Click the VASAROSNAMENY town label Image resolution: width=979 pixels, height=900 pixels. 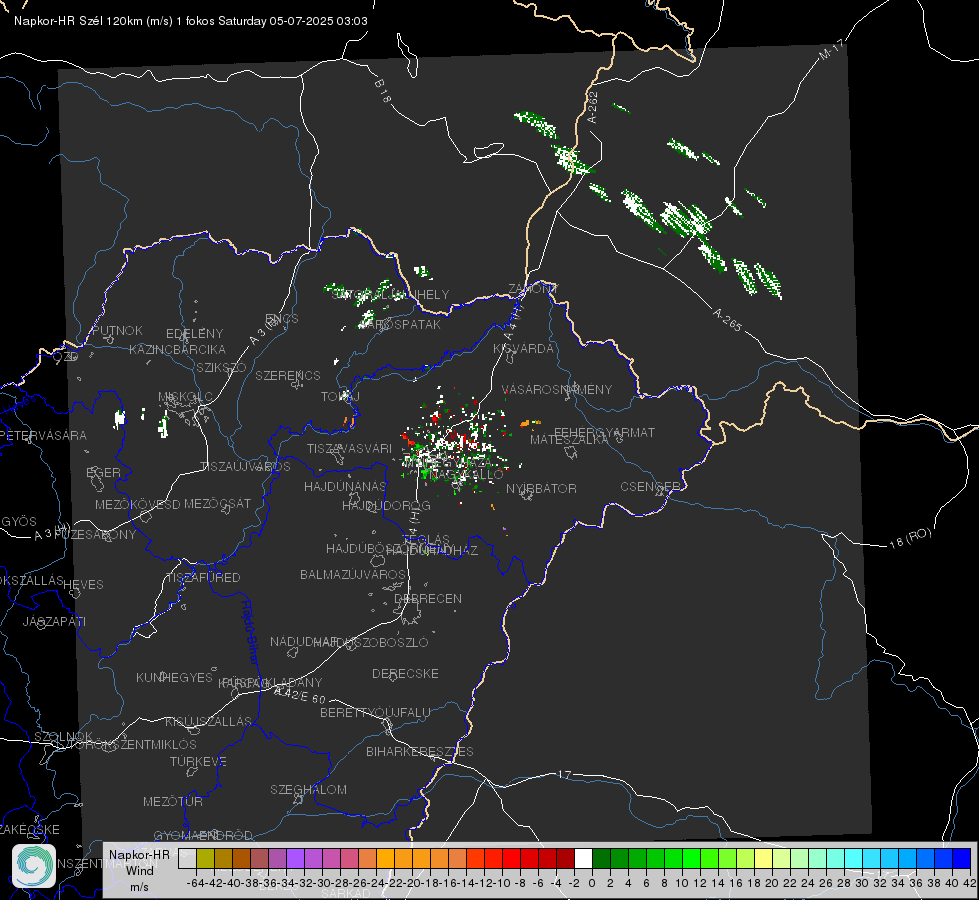coord(557,389)
